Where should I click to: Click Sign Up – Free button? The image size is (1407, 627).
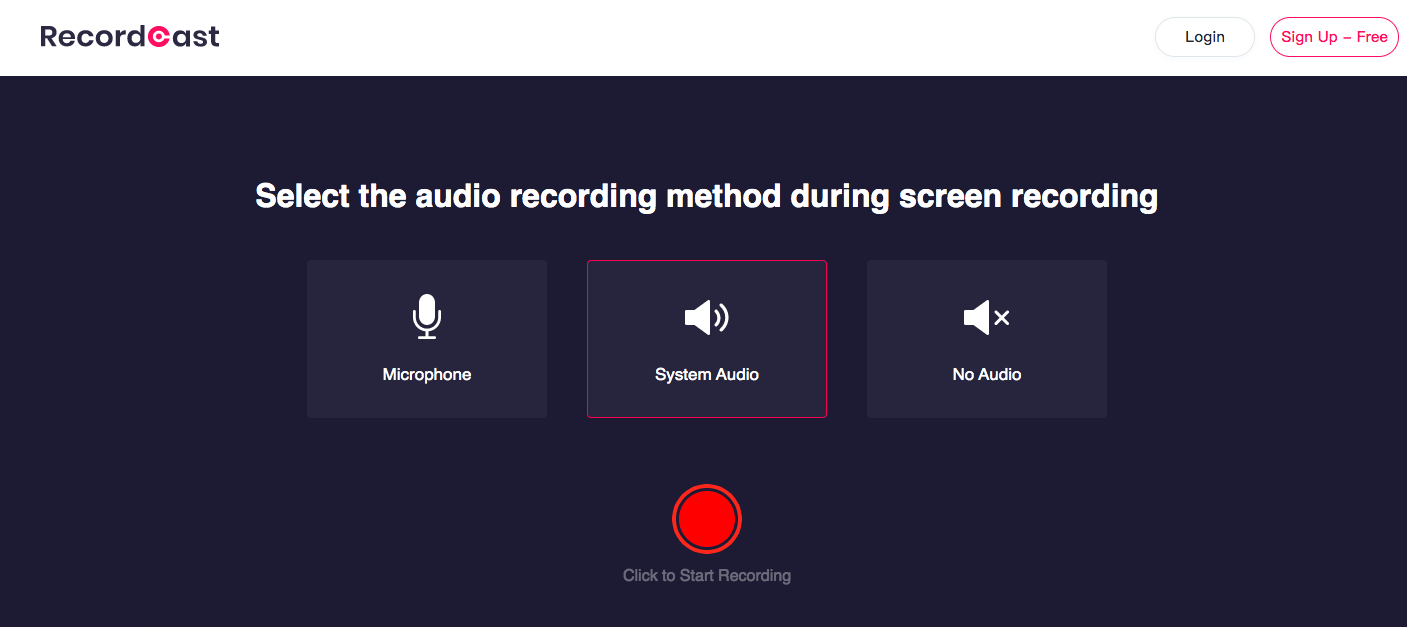[1334, 37]
